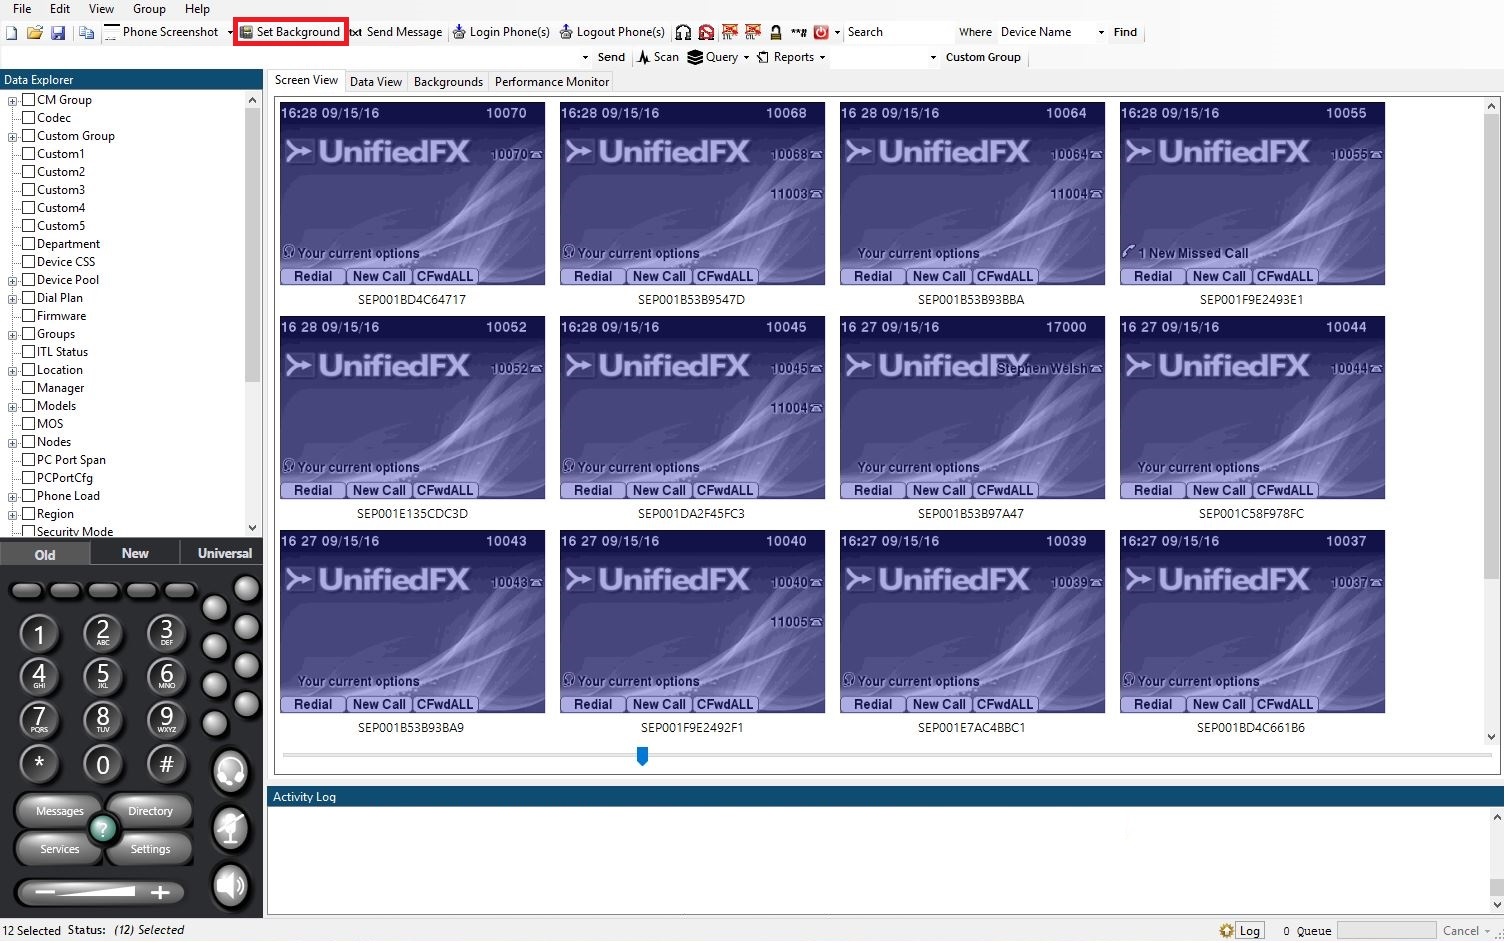Click the # key on the keypad
Image resolution: width=1509 pixels, height=943 pixels.
(167, 765)
